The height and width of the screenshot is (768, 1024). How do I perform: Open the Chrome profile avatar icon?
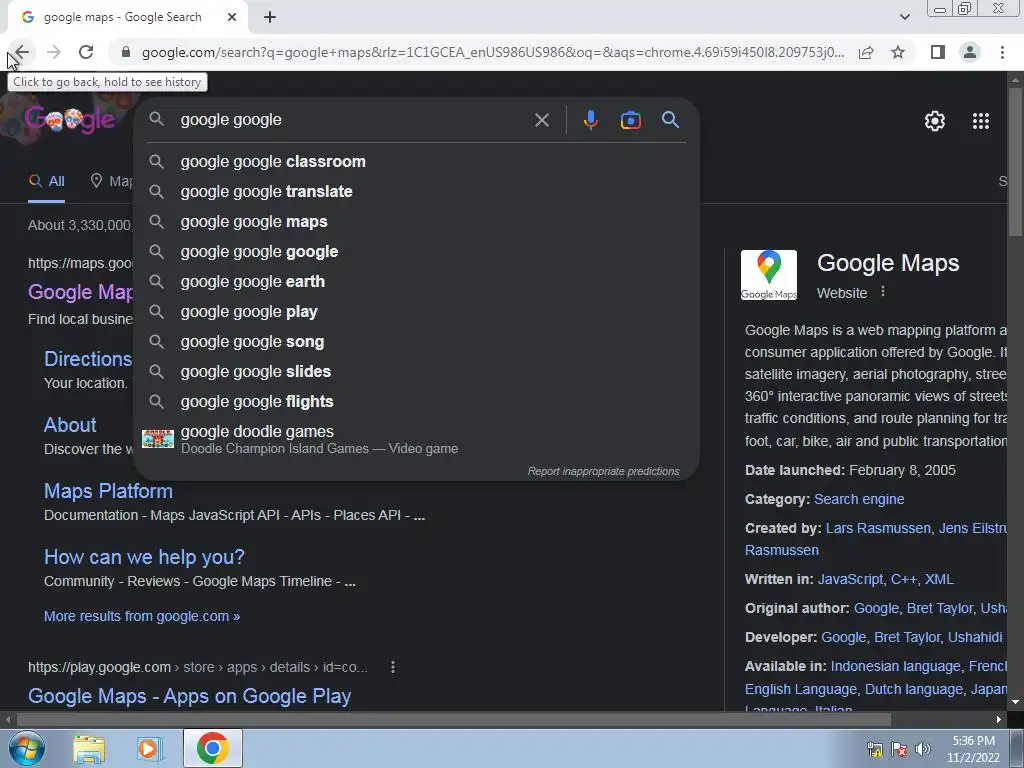pos(970,52)
